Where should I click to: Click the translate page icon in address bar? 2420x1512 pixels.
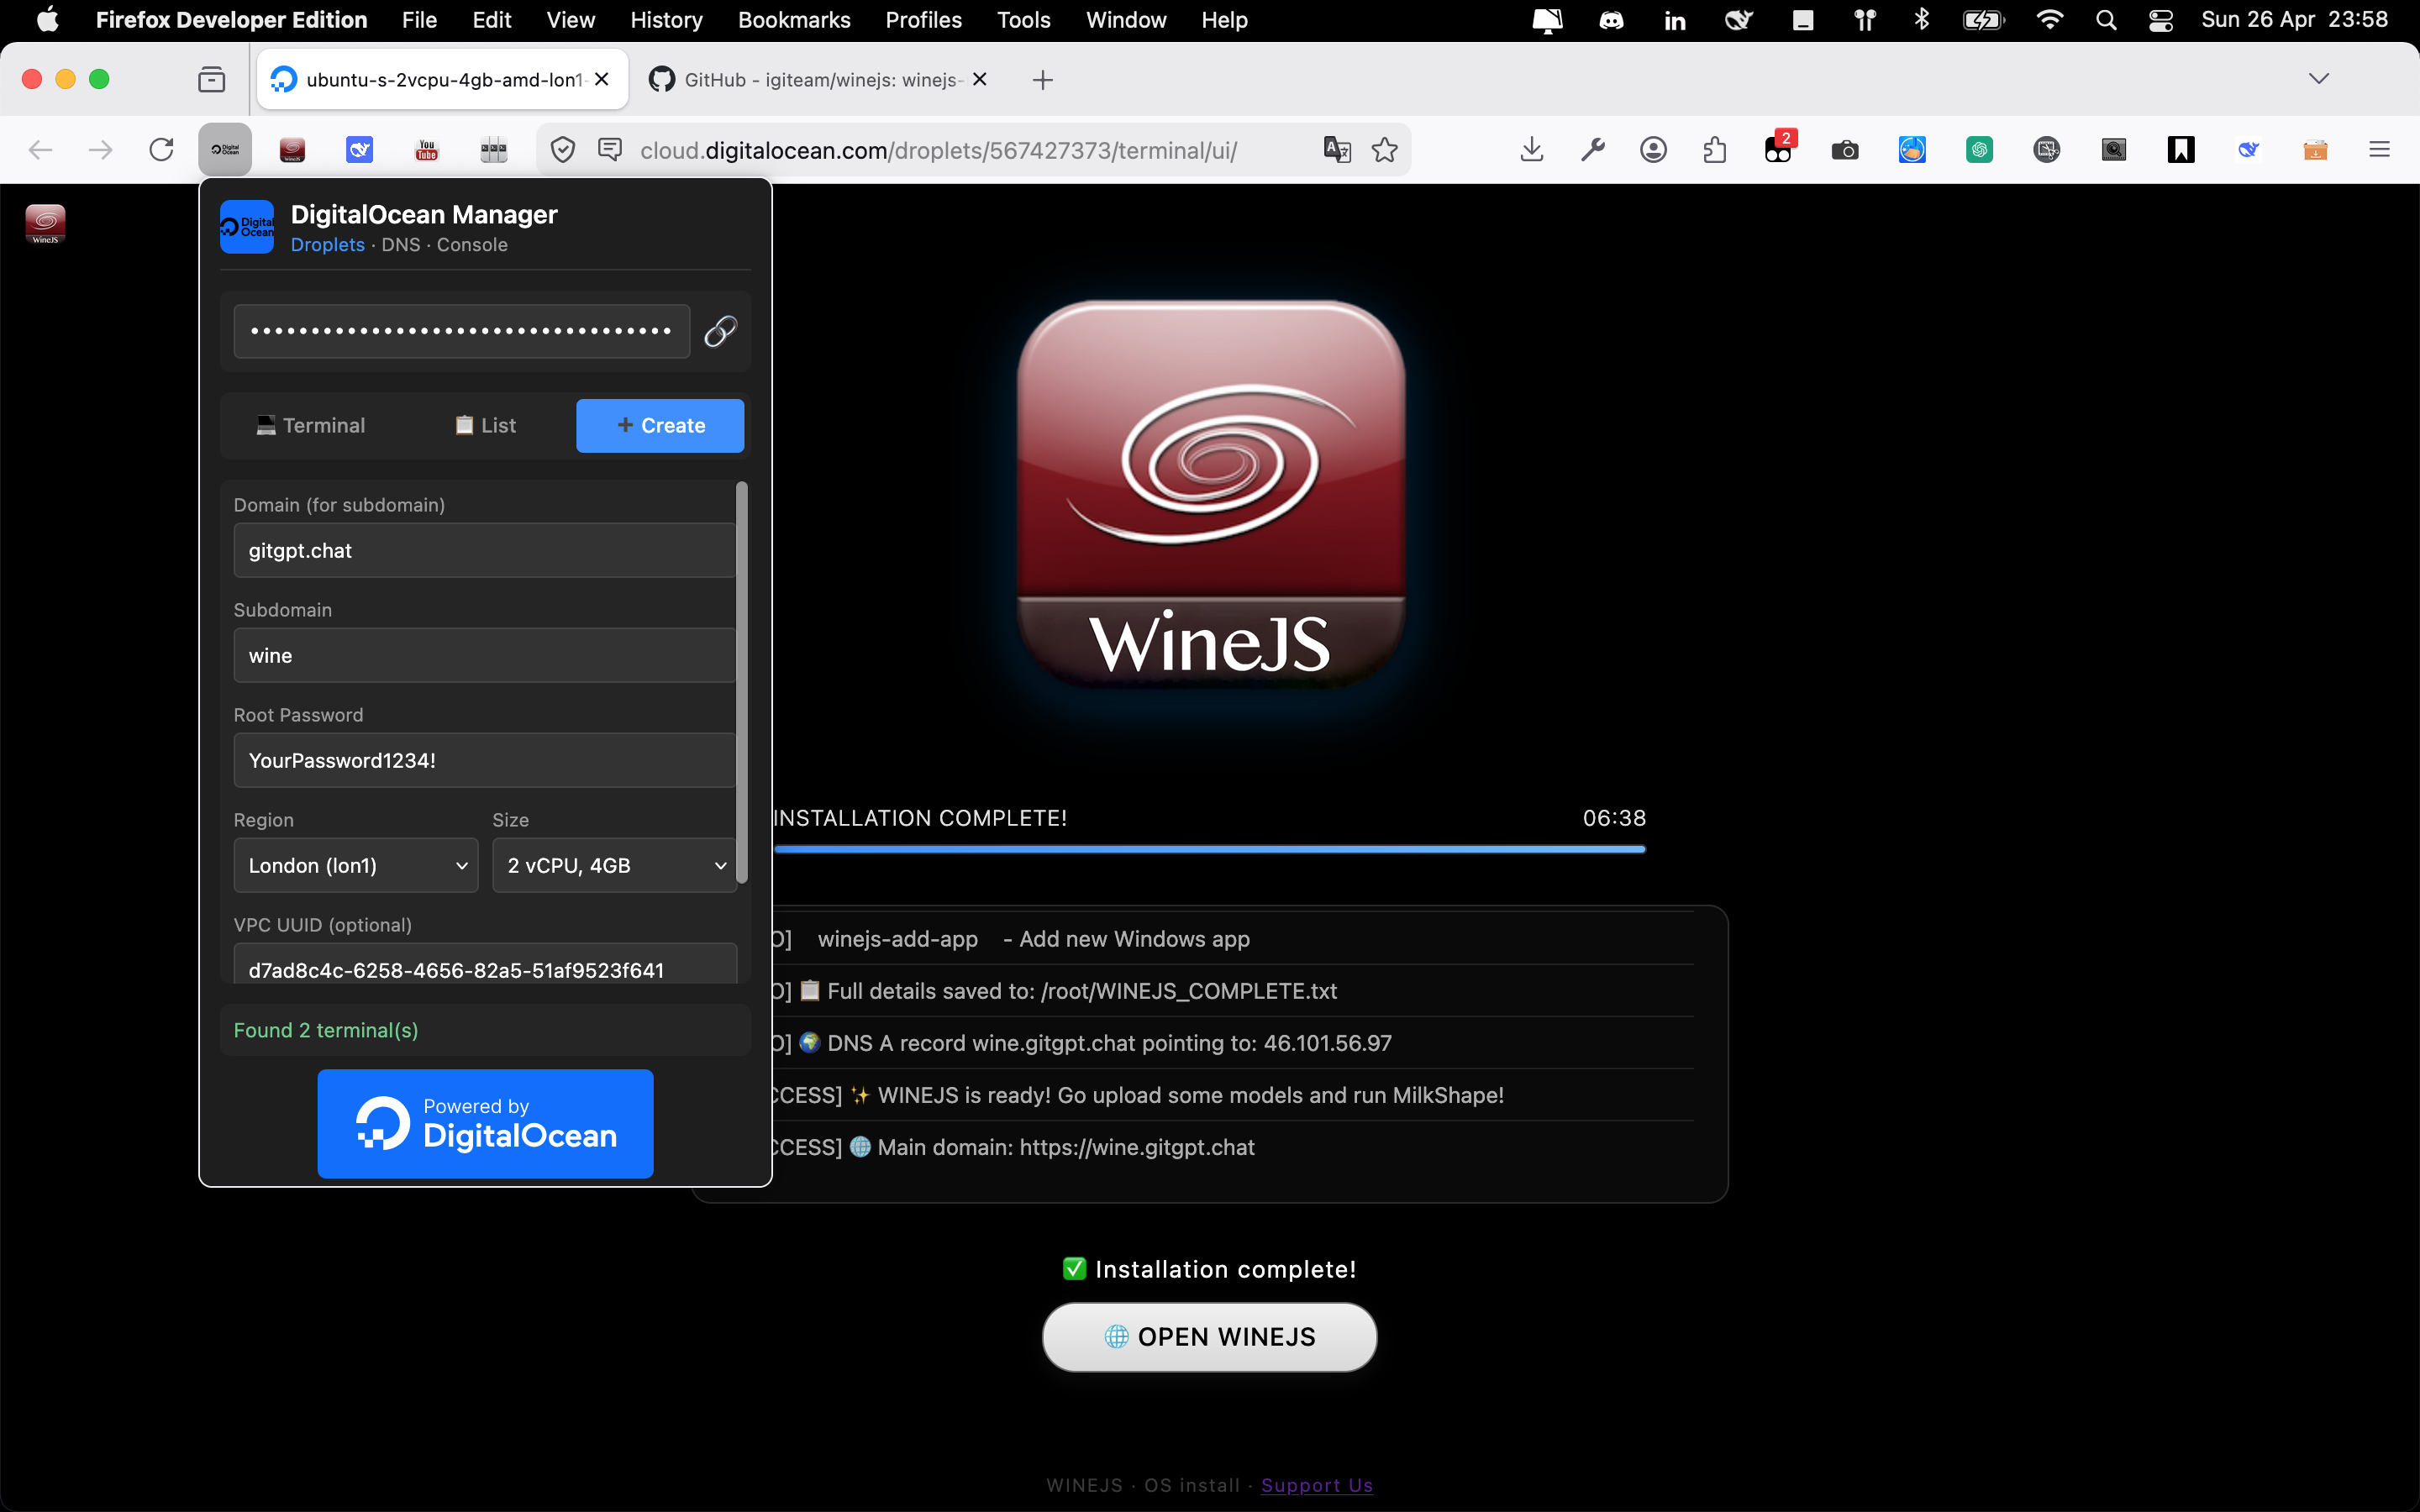tap(1337, 150)
